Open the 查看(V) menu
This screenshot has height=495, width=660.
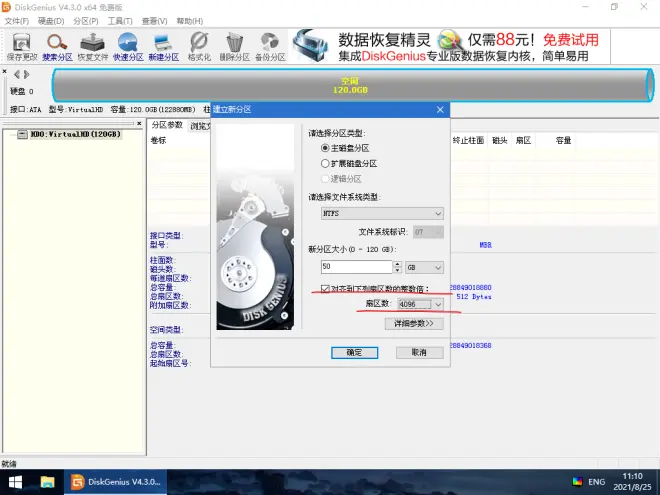[154, 21]
